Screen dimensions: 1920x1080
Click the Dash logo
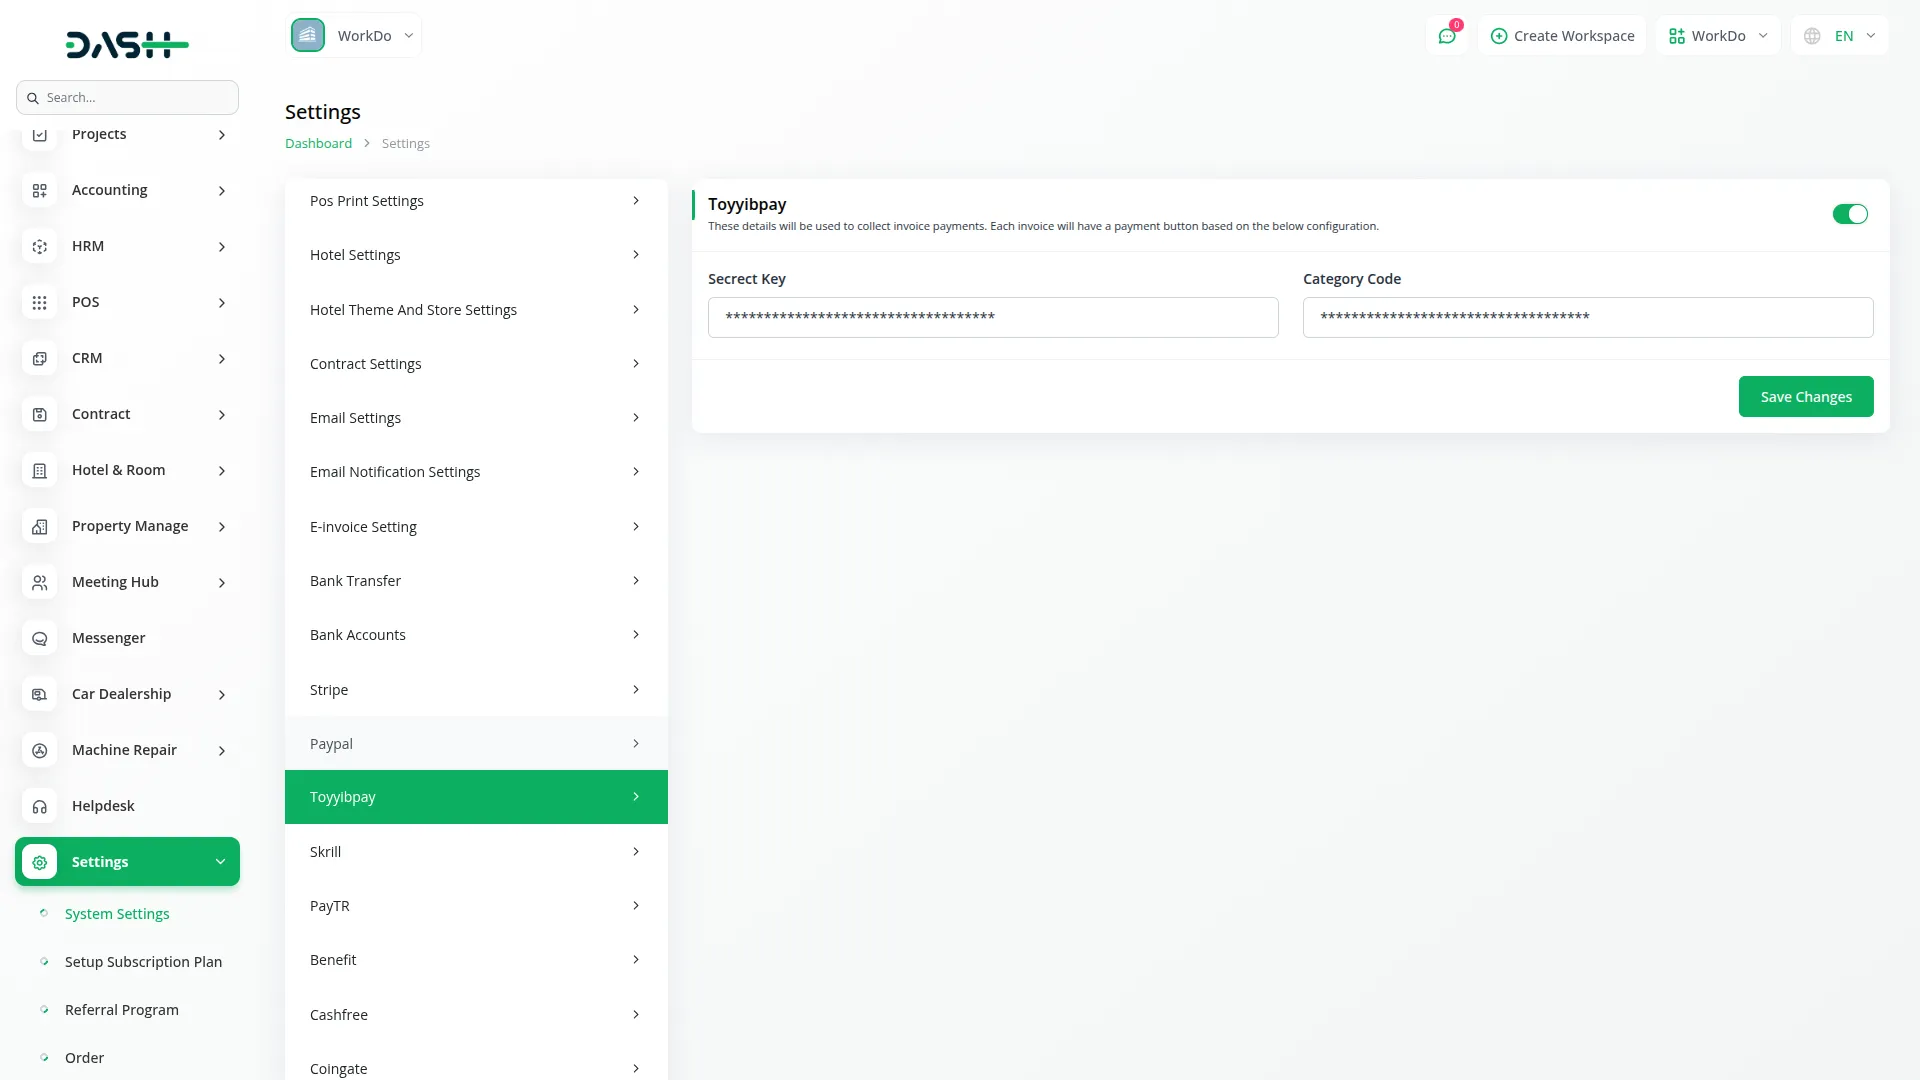127,44
